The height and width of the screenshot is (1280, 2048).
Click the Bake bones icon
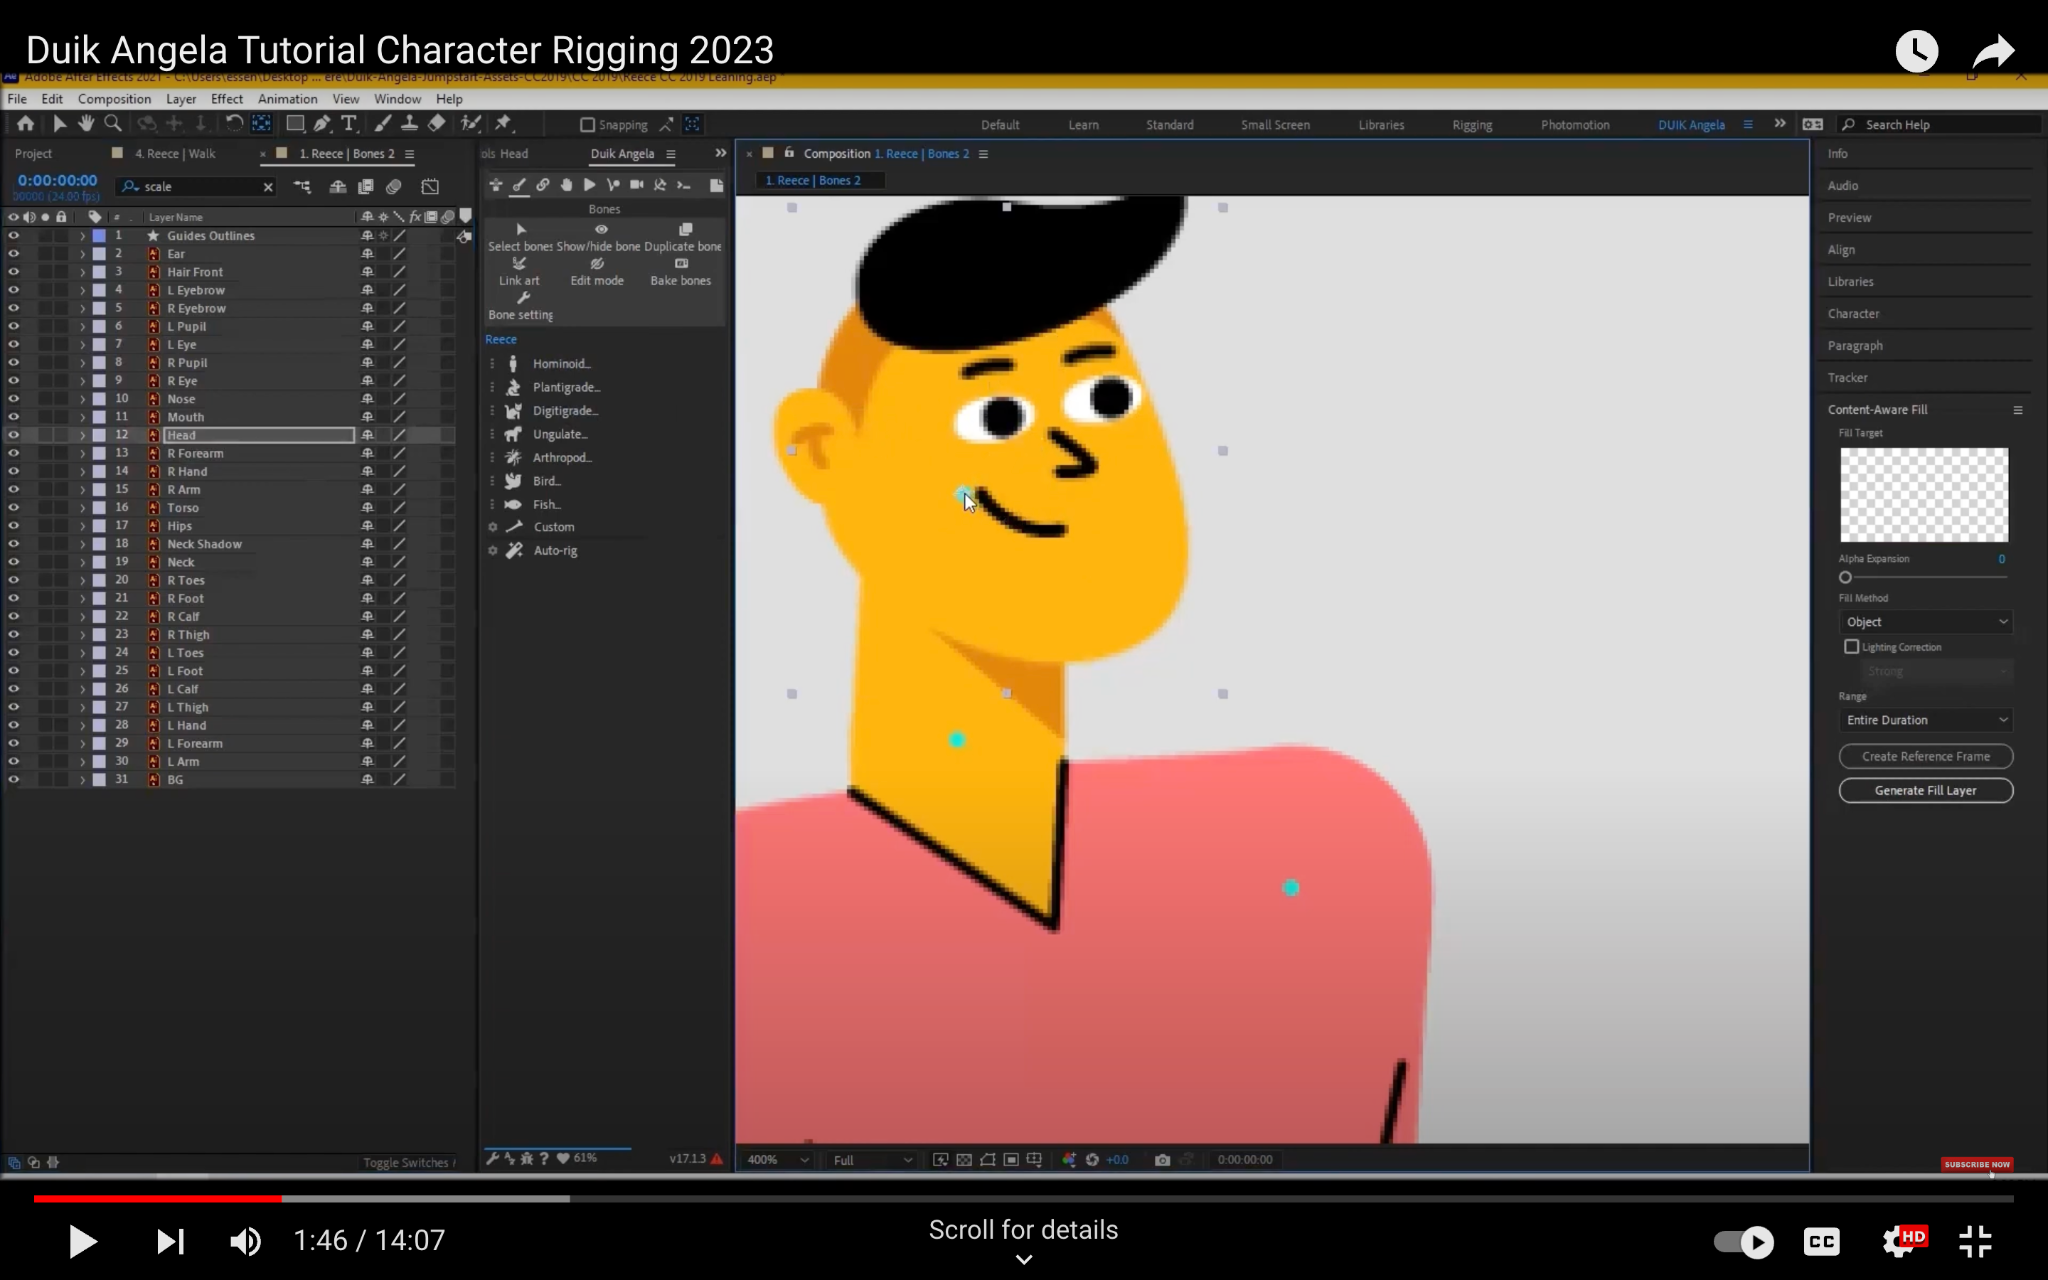coord(681,264)
